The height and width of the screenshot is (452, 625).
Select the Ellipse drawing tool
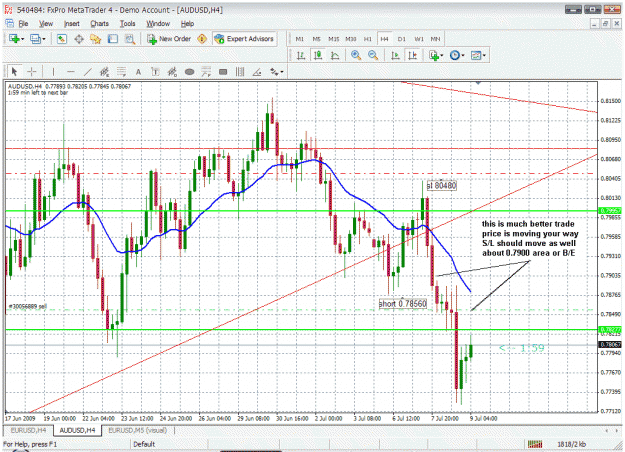click(189, 72)
